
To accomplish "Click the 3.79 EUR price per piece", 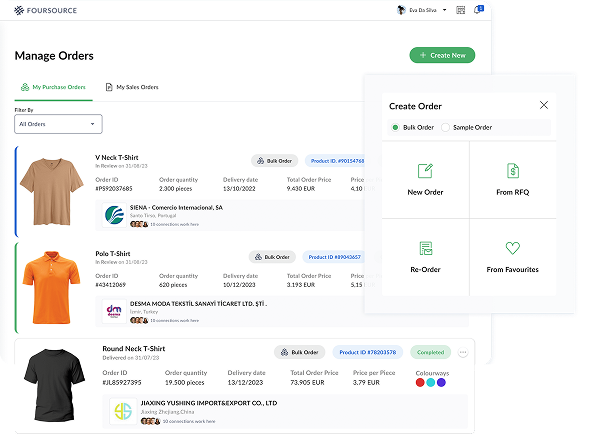I will coord(366,383).
